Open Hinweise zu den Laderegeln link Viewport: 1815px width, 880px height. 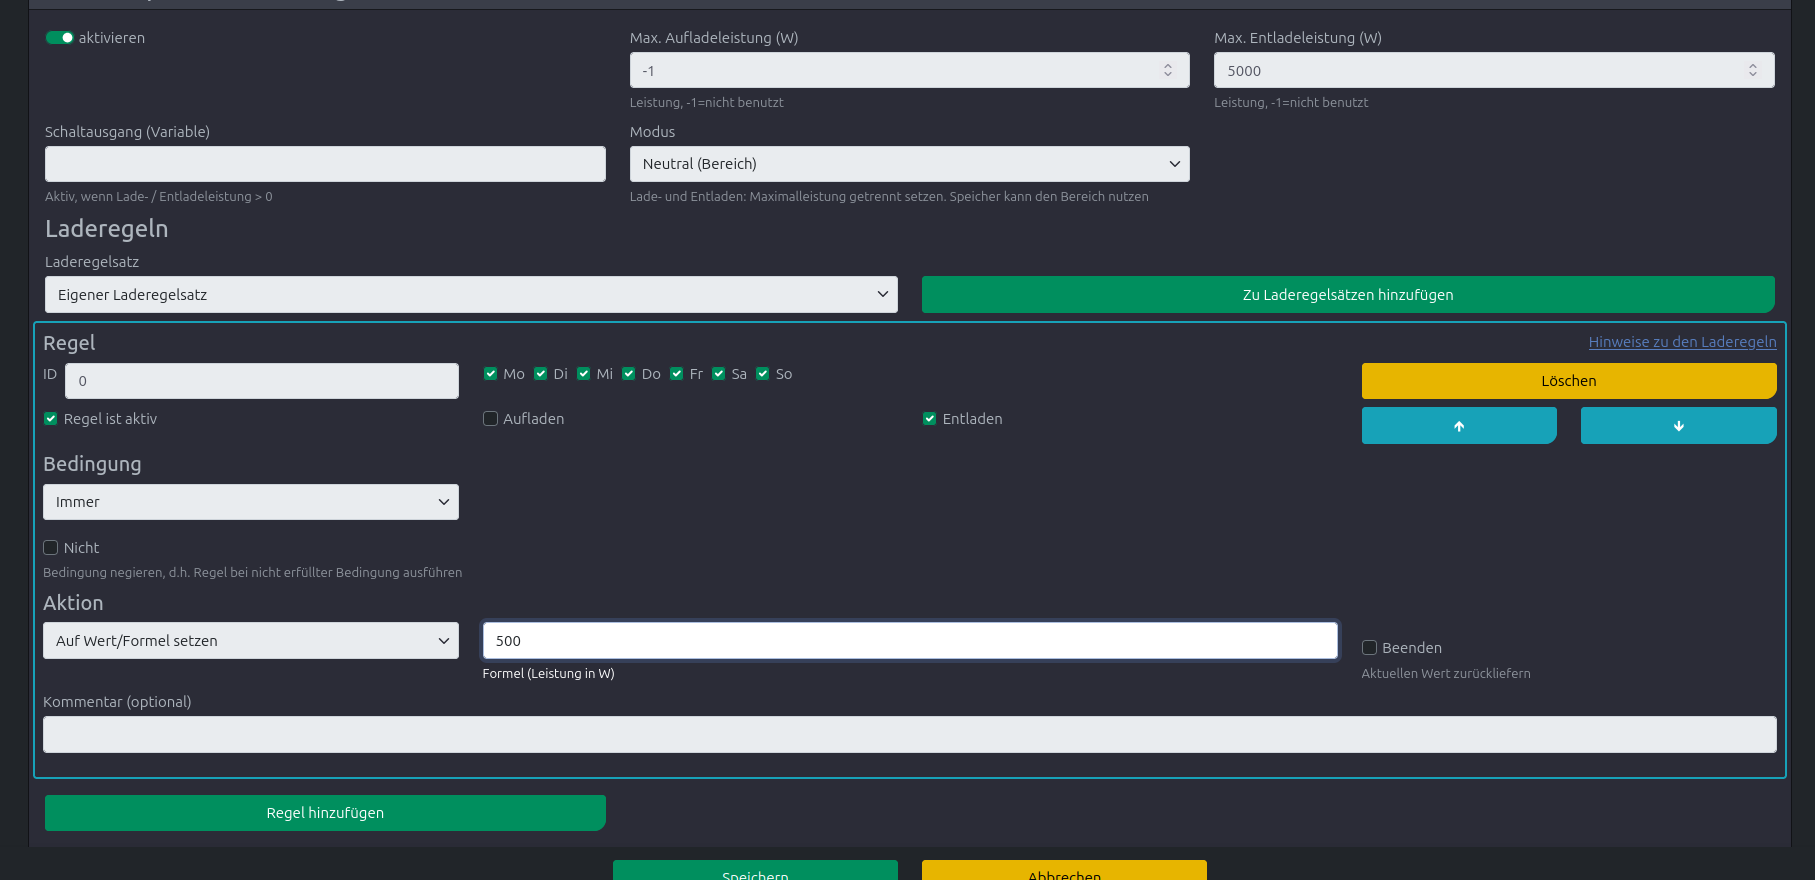click(1682, 342)
